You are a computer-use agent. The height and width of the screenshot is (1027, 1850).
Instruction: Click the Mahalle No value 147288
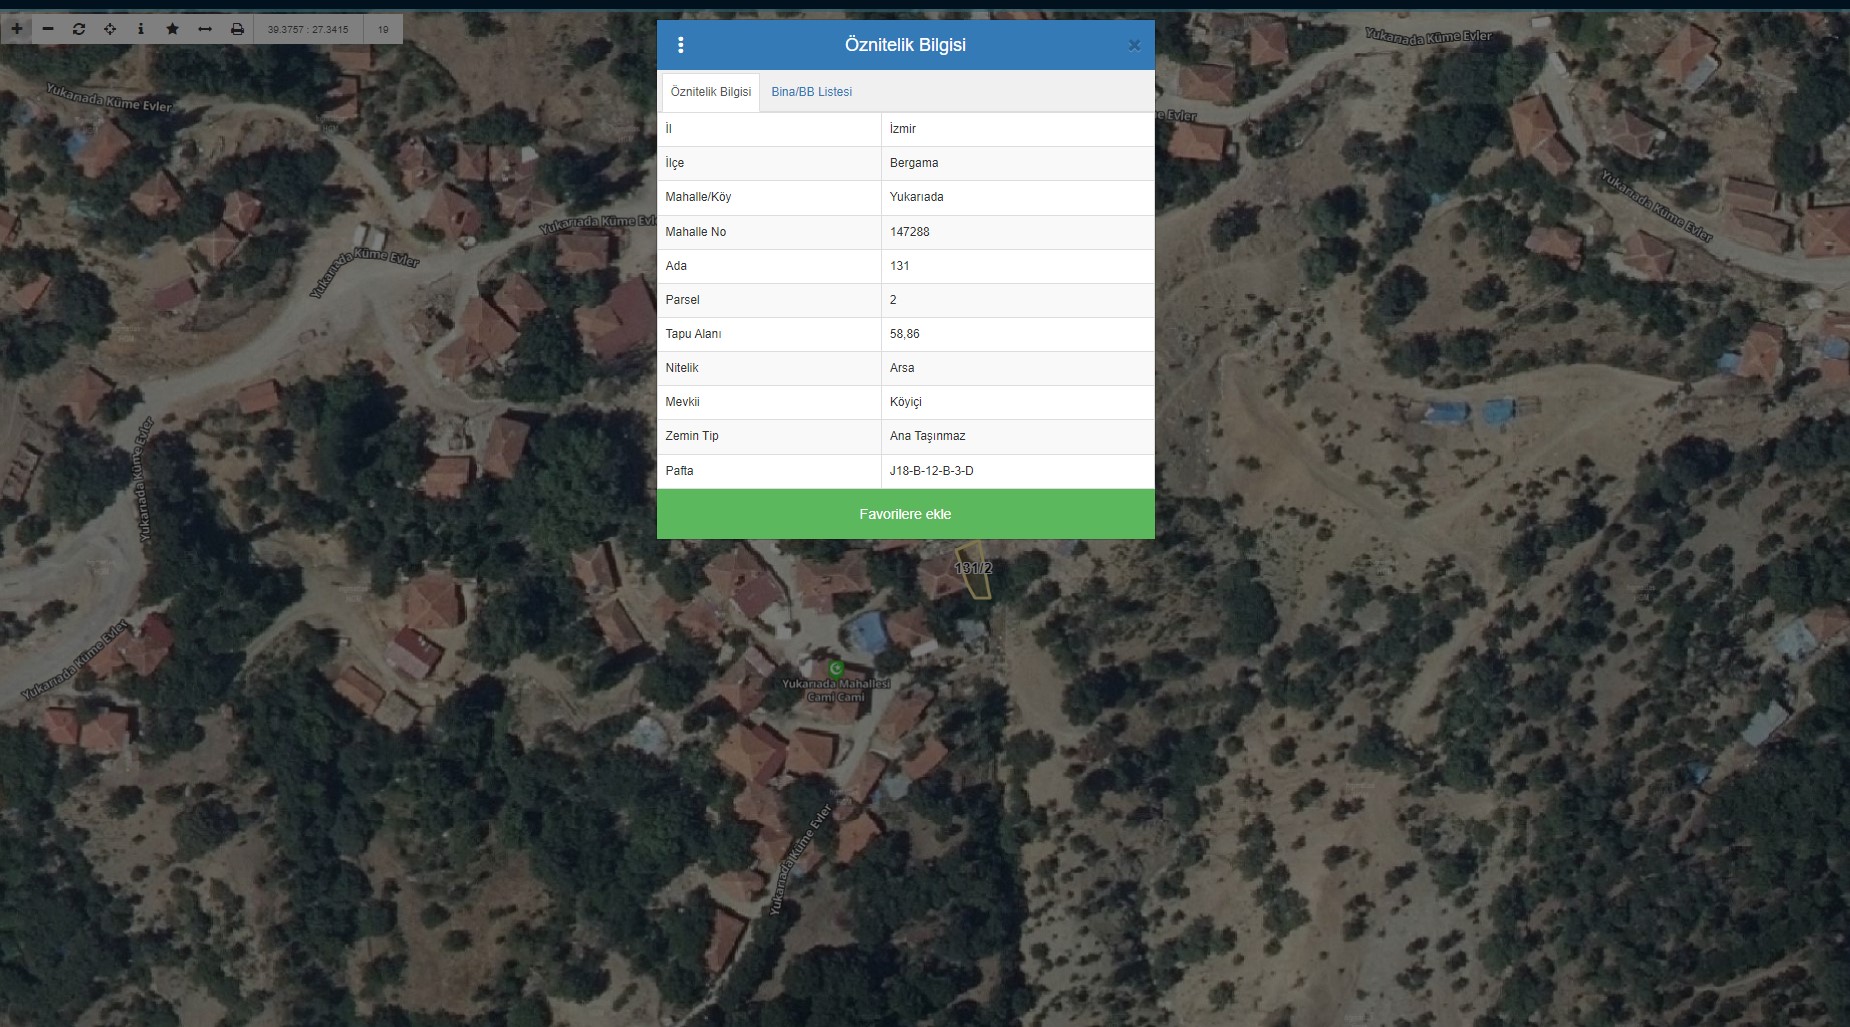coord(909,232)
